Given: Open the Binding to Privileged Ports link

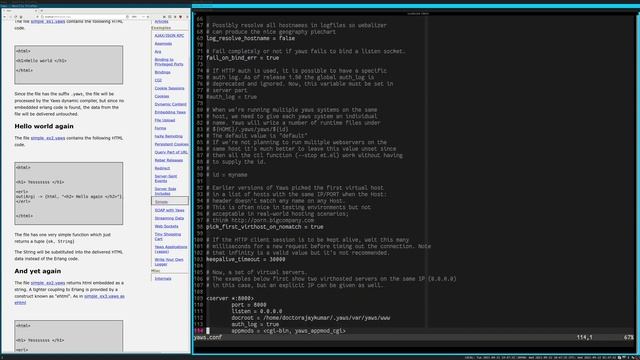Looking at the screenshot, I should pos(169,62).
